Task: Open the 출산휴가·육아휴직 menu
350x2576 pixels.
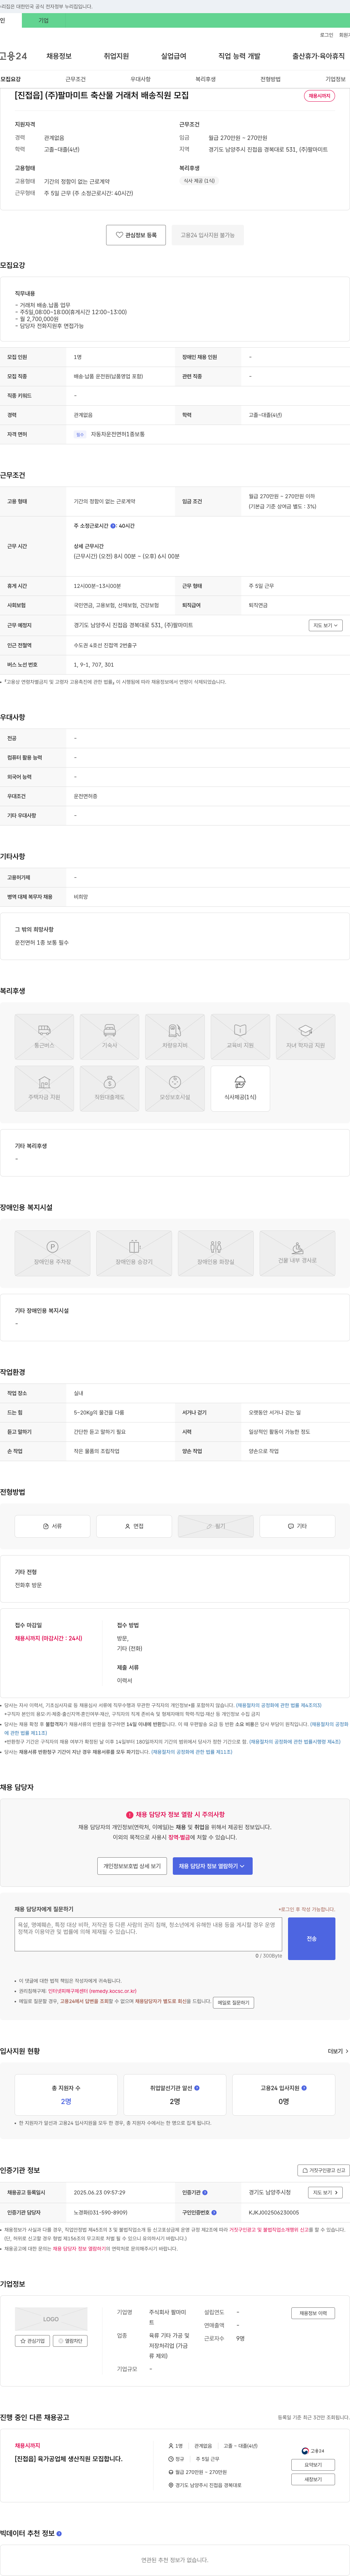Action: [x=318, y=57]
